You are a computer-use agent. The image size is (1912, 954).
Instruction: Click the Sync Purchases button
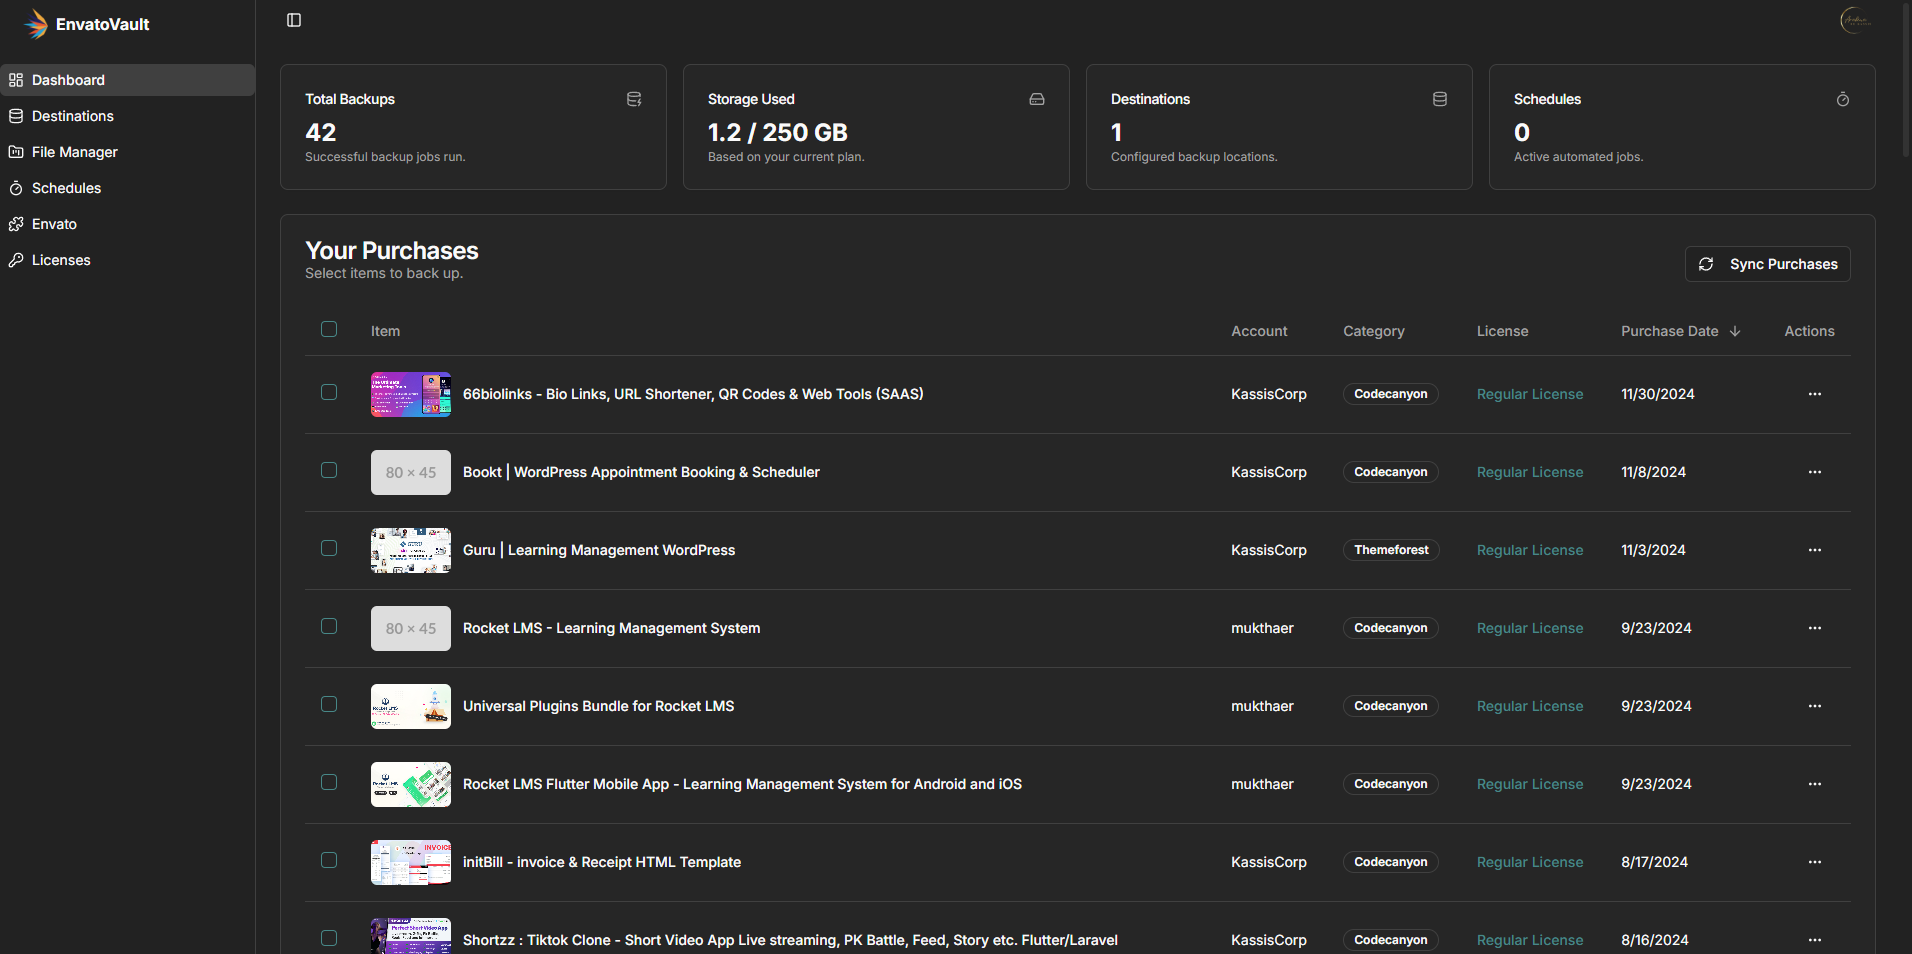(1768, 264)
